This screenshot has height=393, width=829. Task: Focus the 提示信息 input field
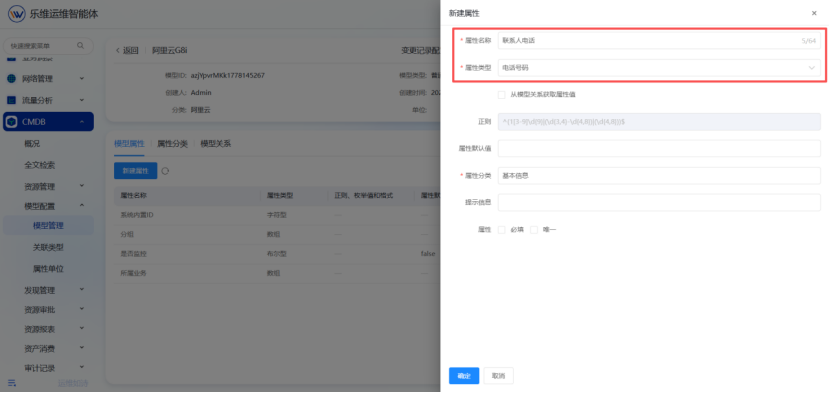pos(659,203)
